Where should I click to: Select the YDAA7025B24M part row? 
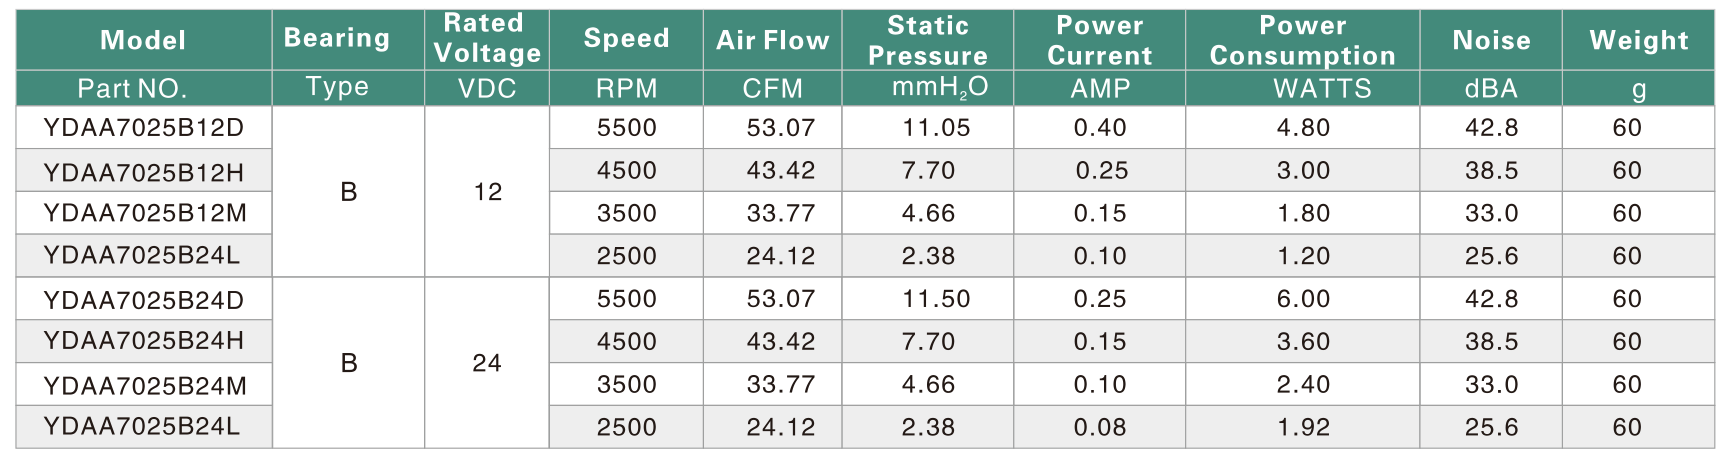click(144, 385)
